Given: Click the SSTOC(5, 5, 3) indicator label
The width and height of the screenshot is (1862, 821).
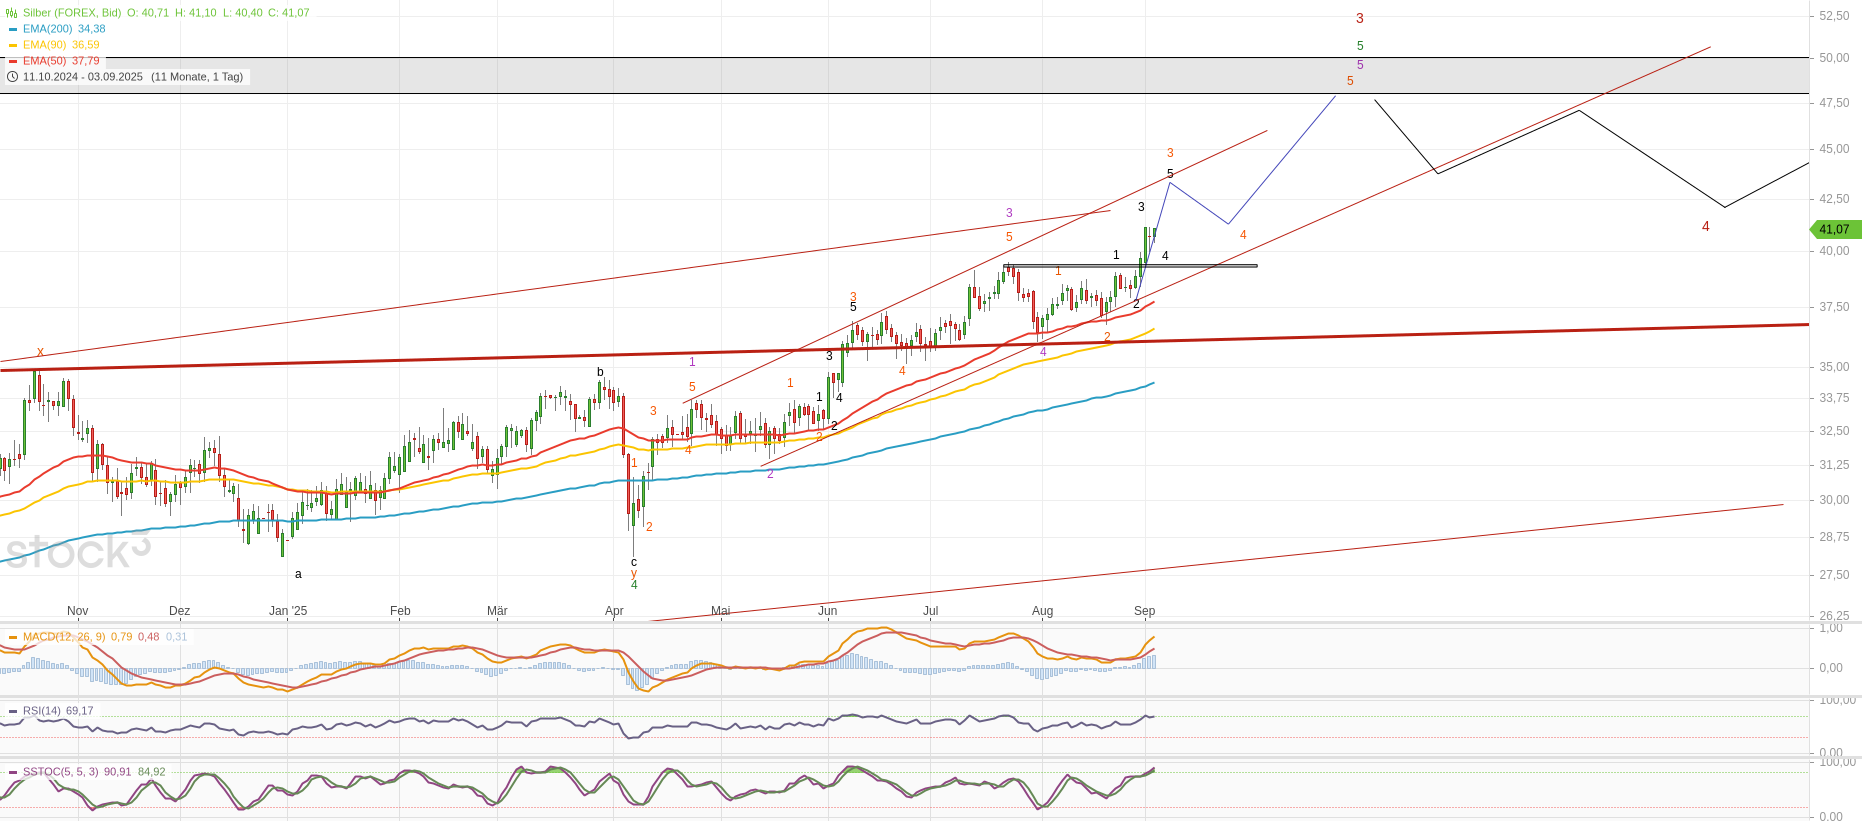Looking at the screenshot, I should 60,772.
